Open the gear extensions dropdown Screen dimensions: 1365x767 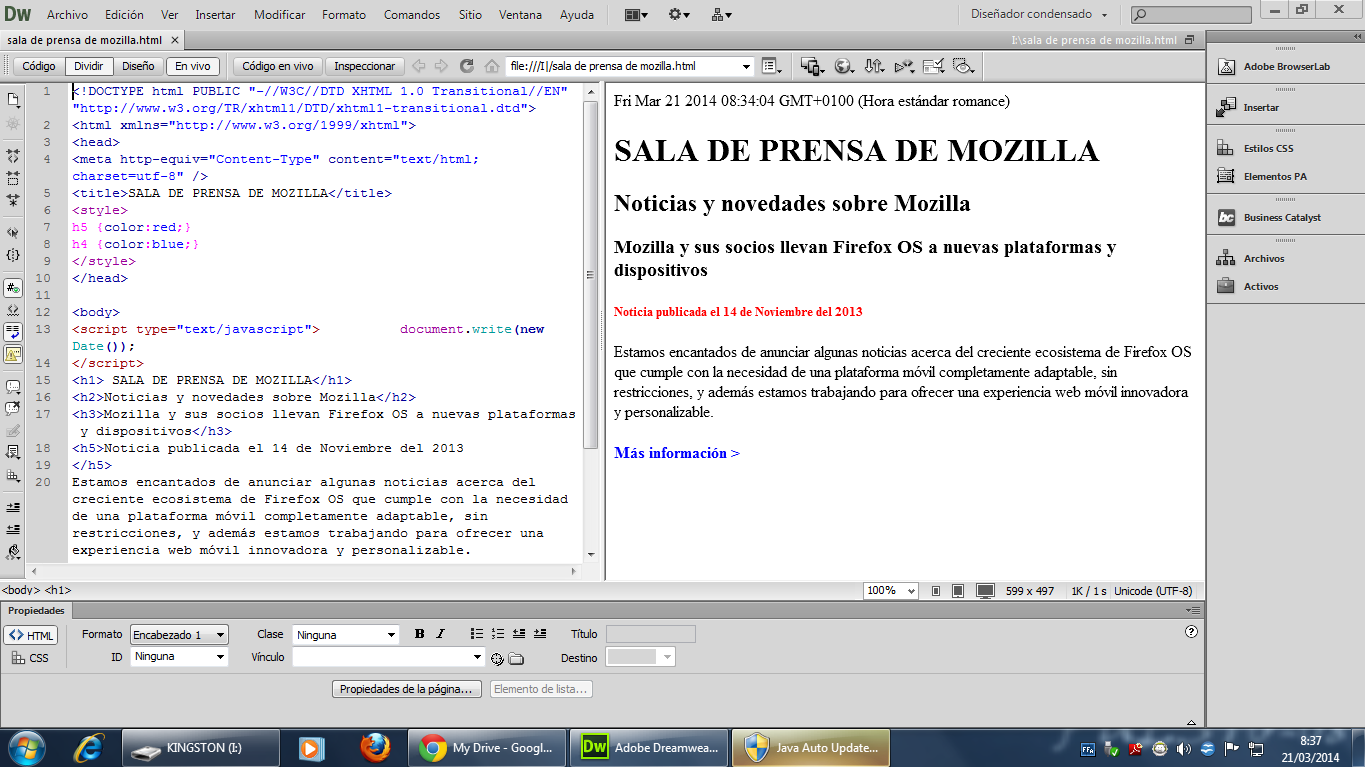(x=680, y=15)
